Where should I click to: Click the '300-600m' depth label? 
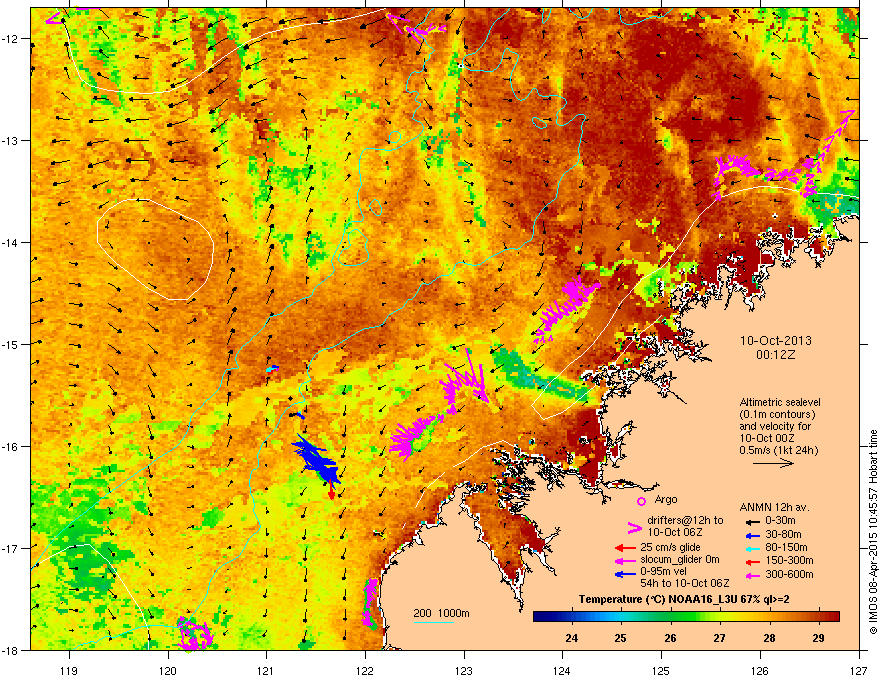[x=789, y=574]
